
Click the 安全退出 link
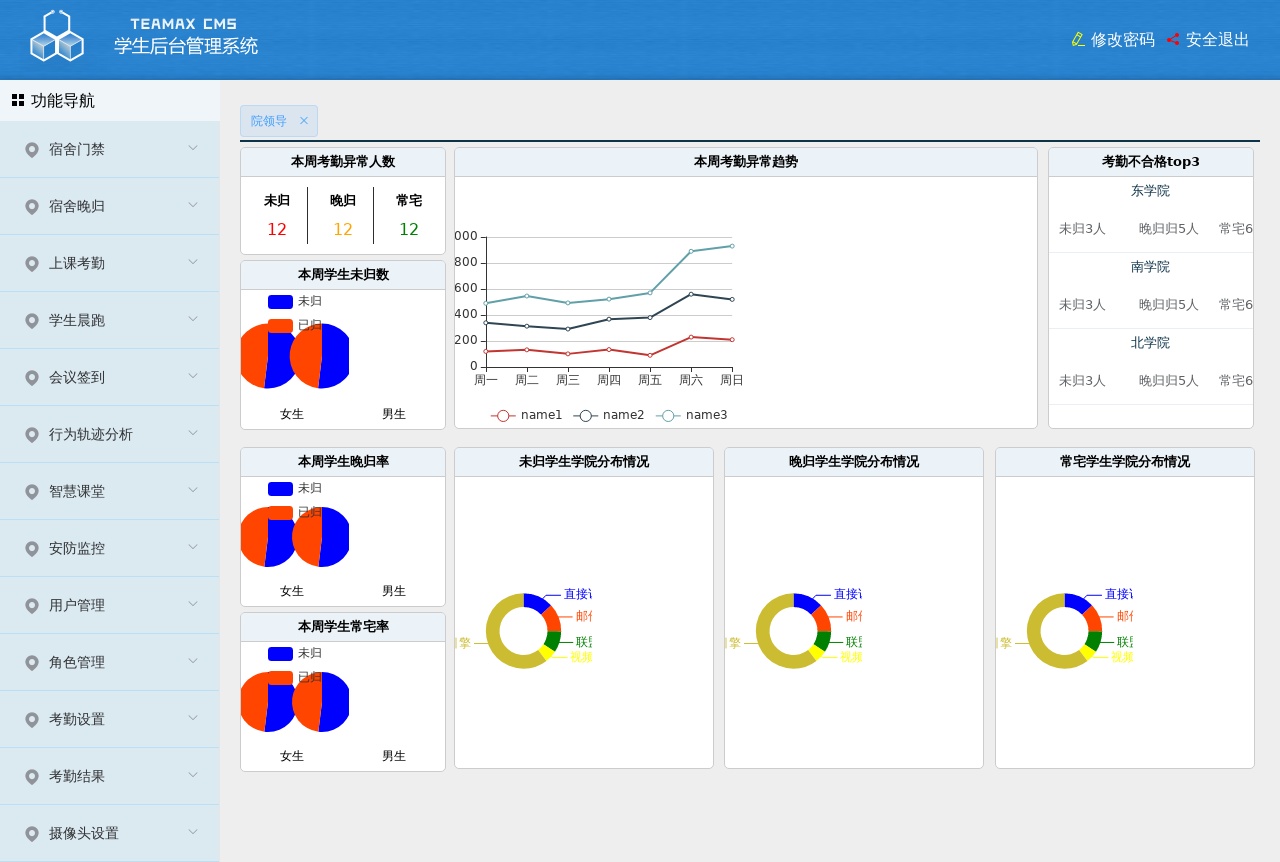tap(1218, 40)
